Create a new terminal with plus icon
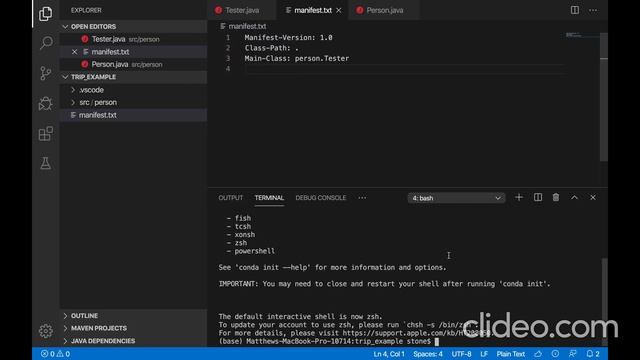 [519, 198]
